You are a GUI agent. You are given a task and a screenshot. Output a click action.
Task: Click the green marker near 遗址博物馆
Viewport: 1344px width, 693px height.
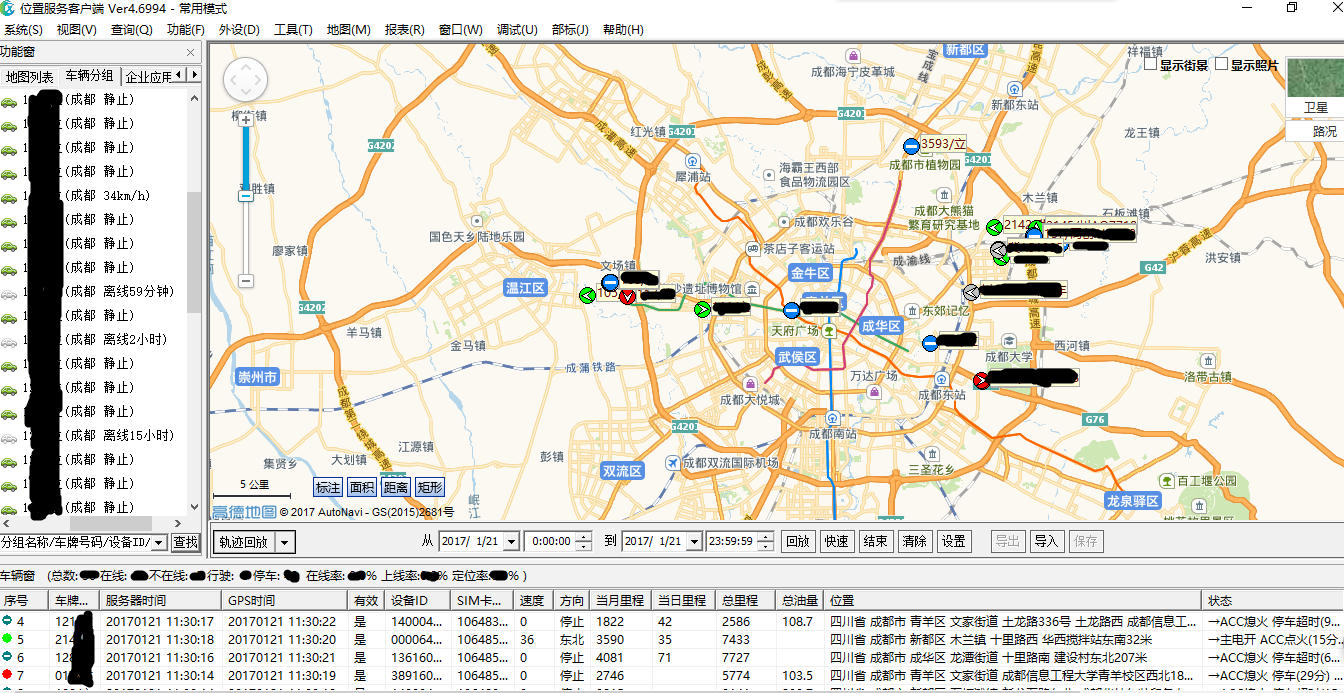pos(702,309)
